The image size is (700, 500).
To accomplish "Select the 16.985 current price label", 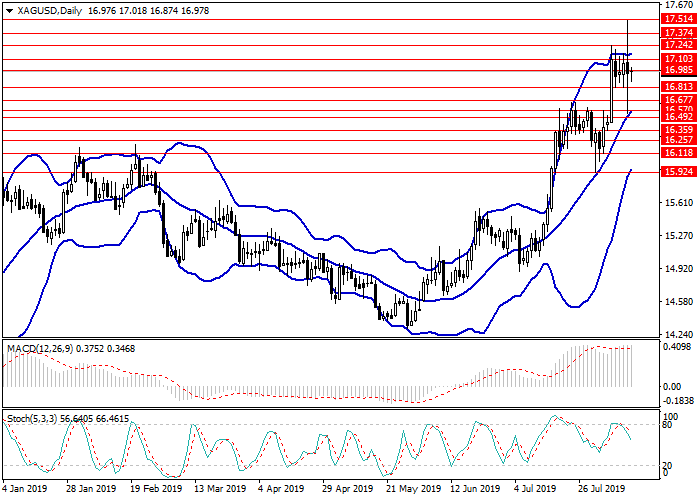I will coord(678,70).
